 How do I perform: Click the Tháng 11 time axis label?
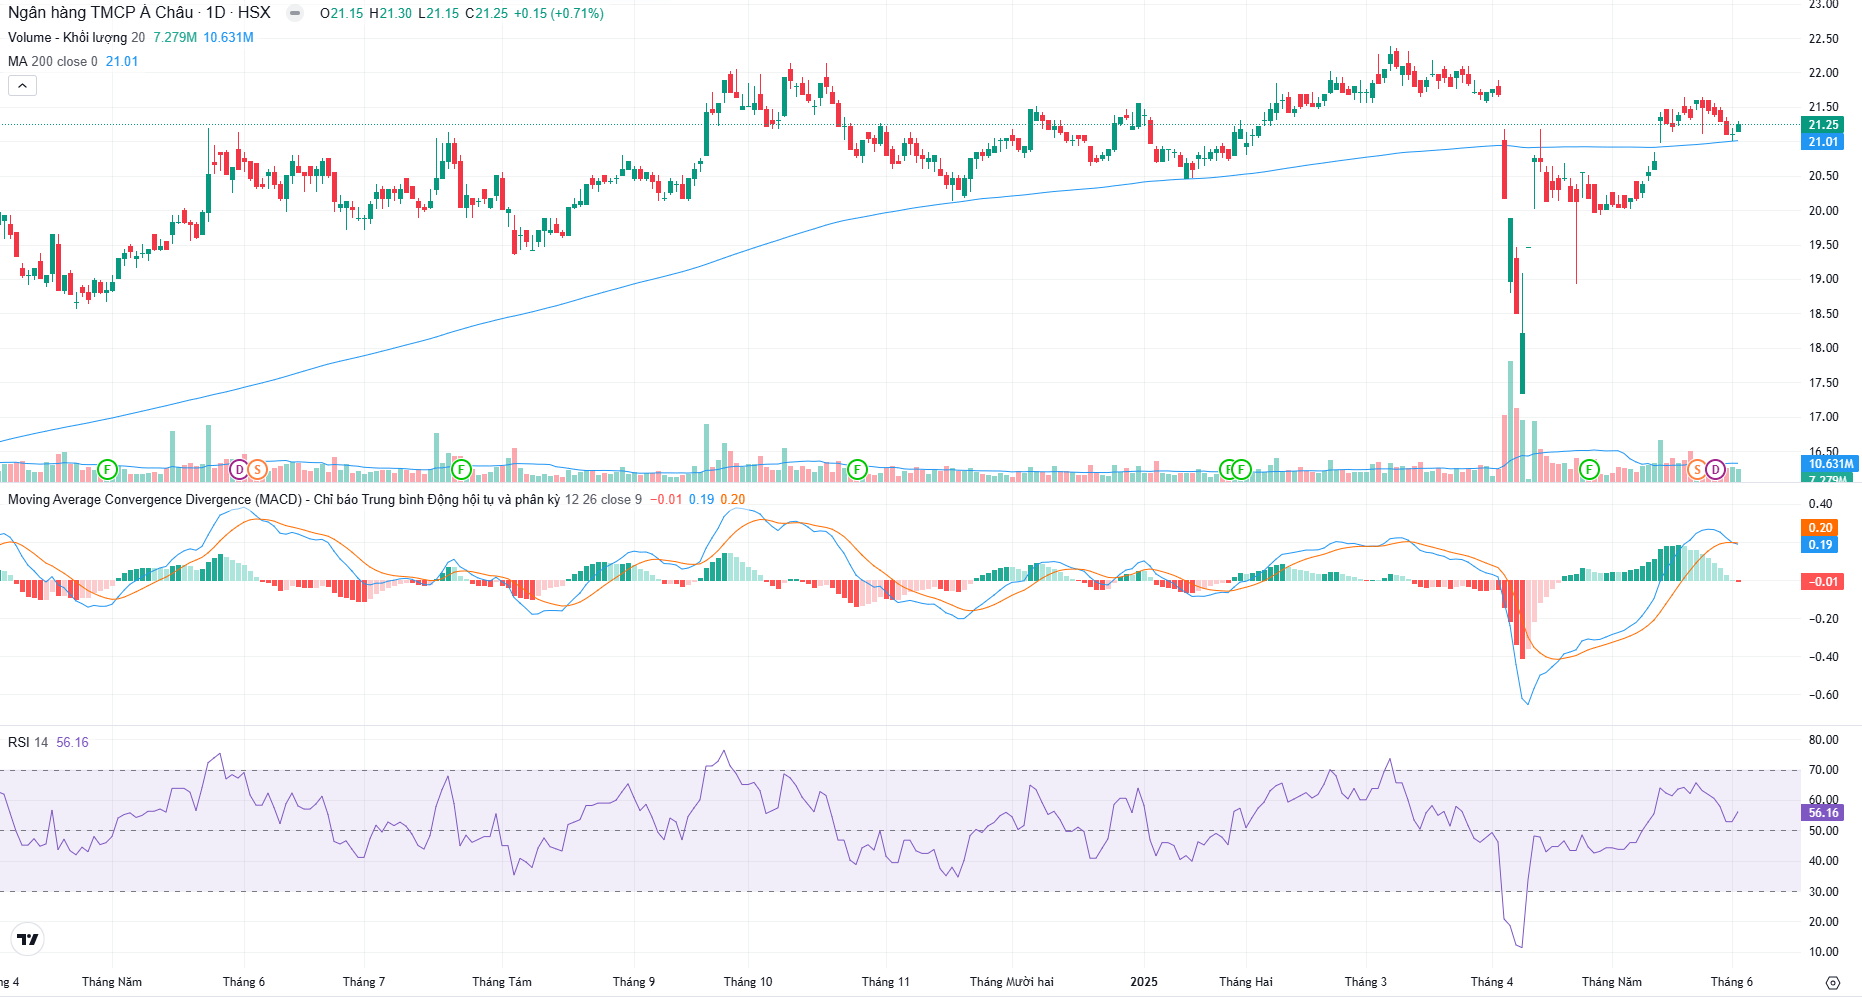[x=886, y=982]
